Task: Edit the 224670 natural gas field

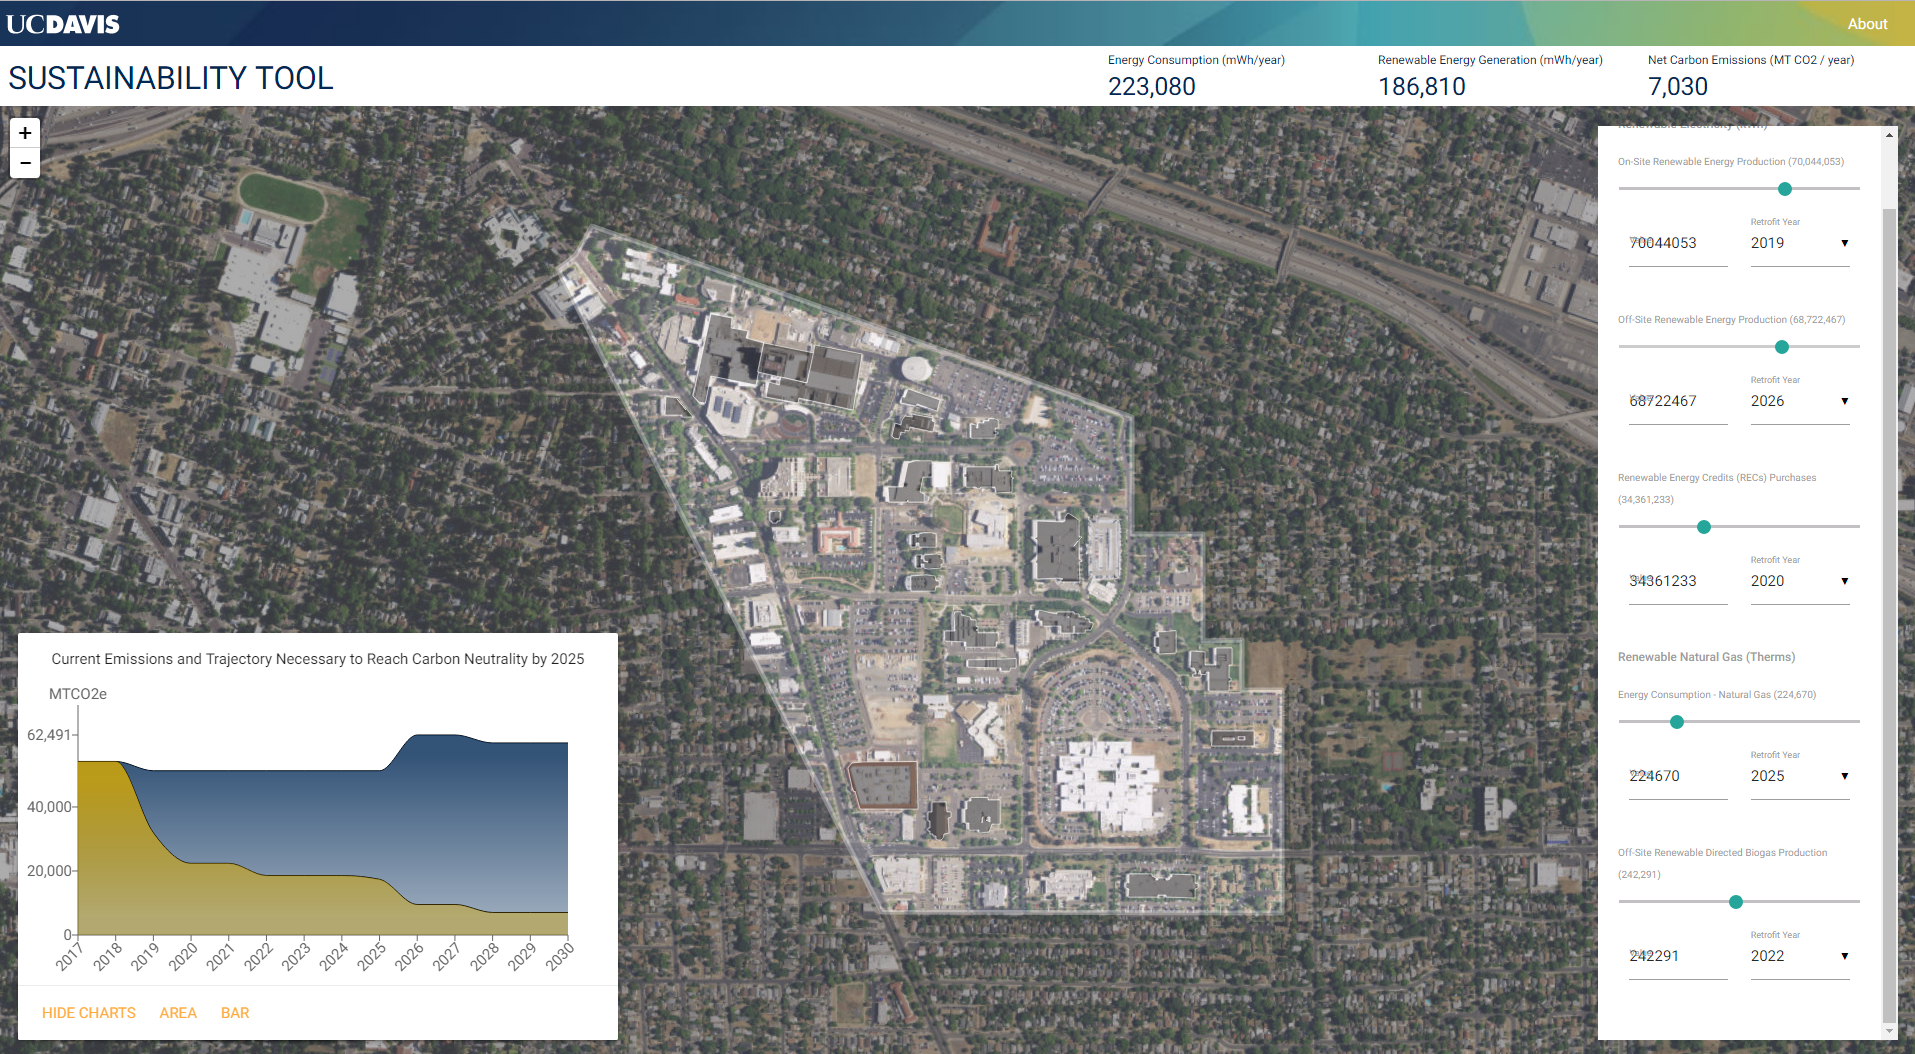Action: point(1678,777)
